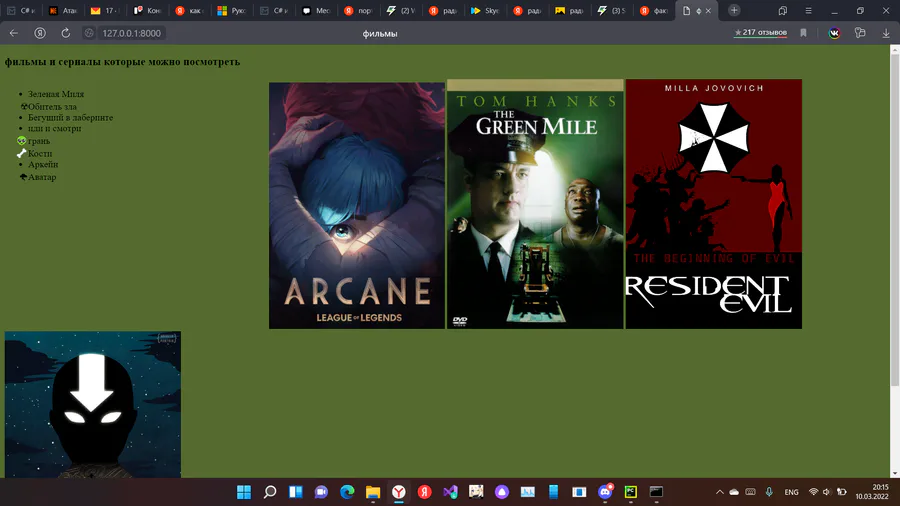
Task: Click the page vertical scrollbar thumb
Action: [895, 221]
